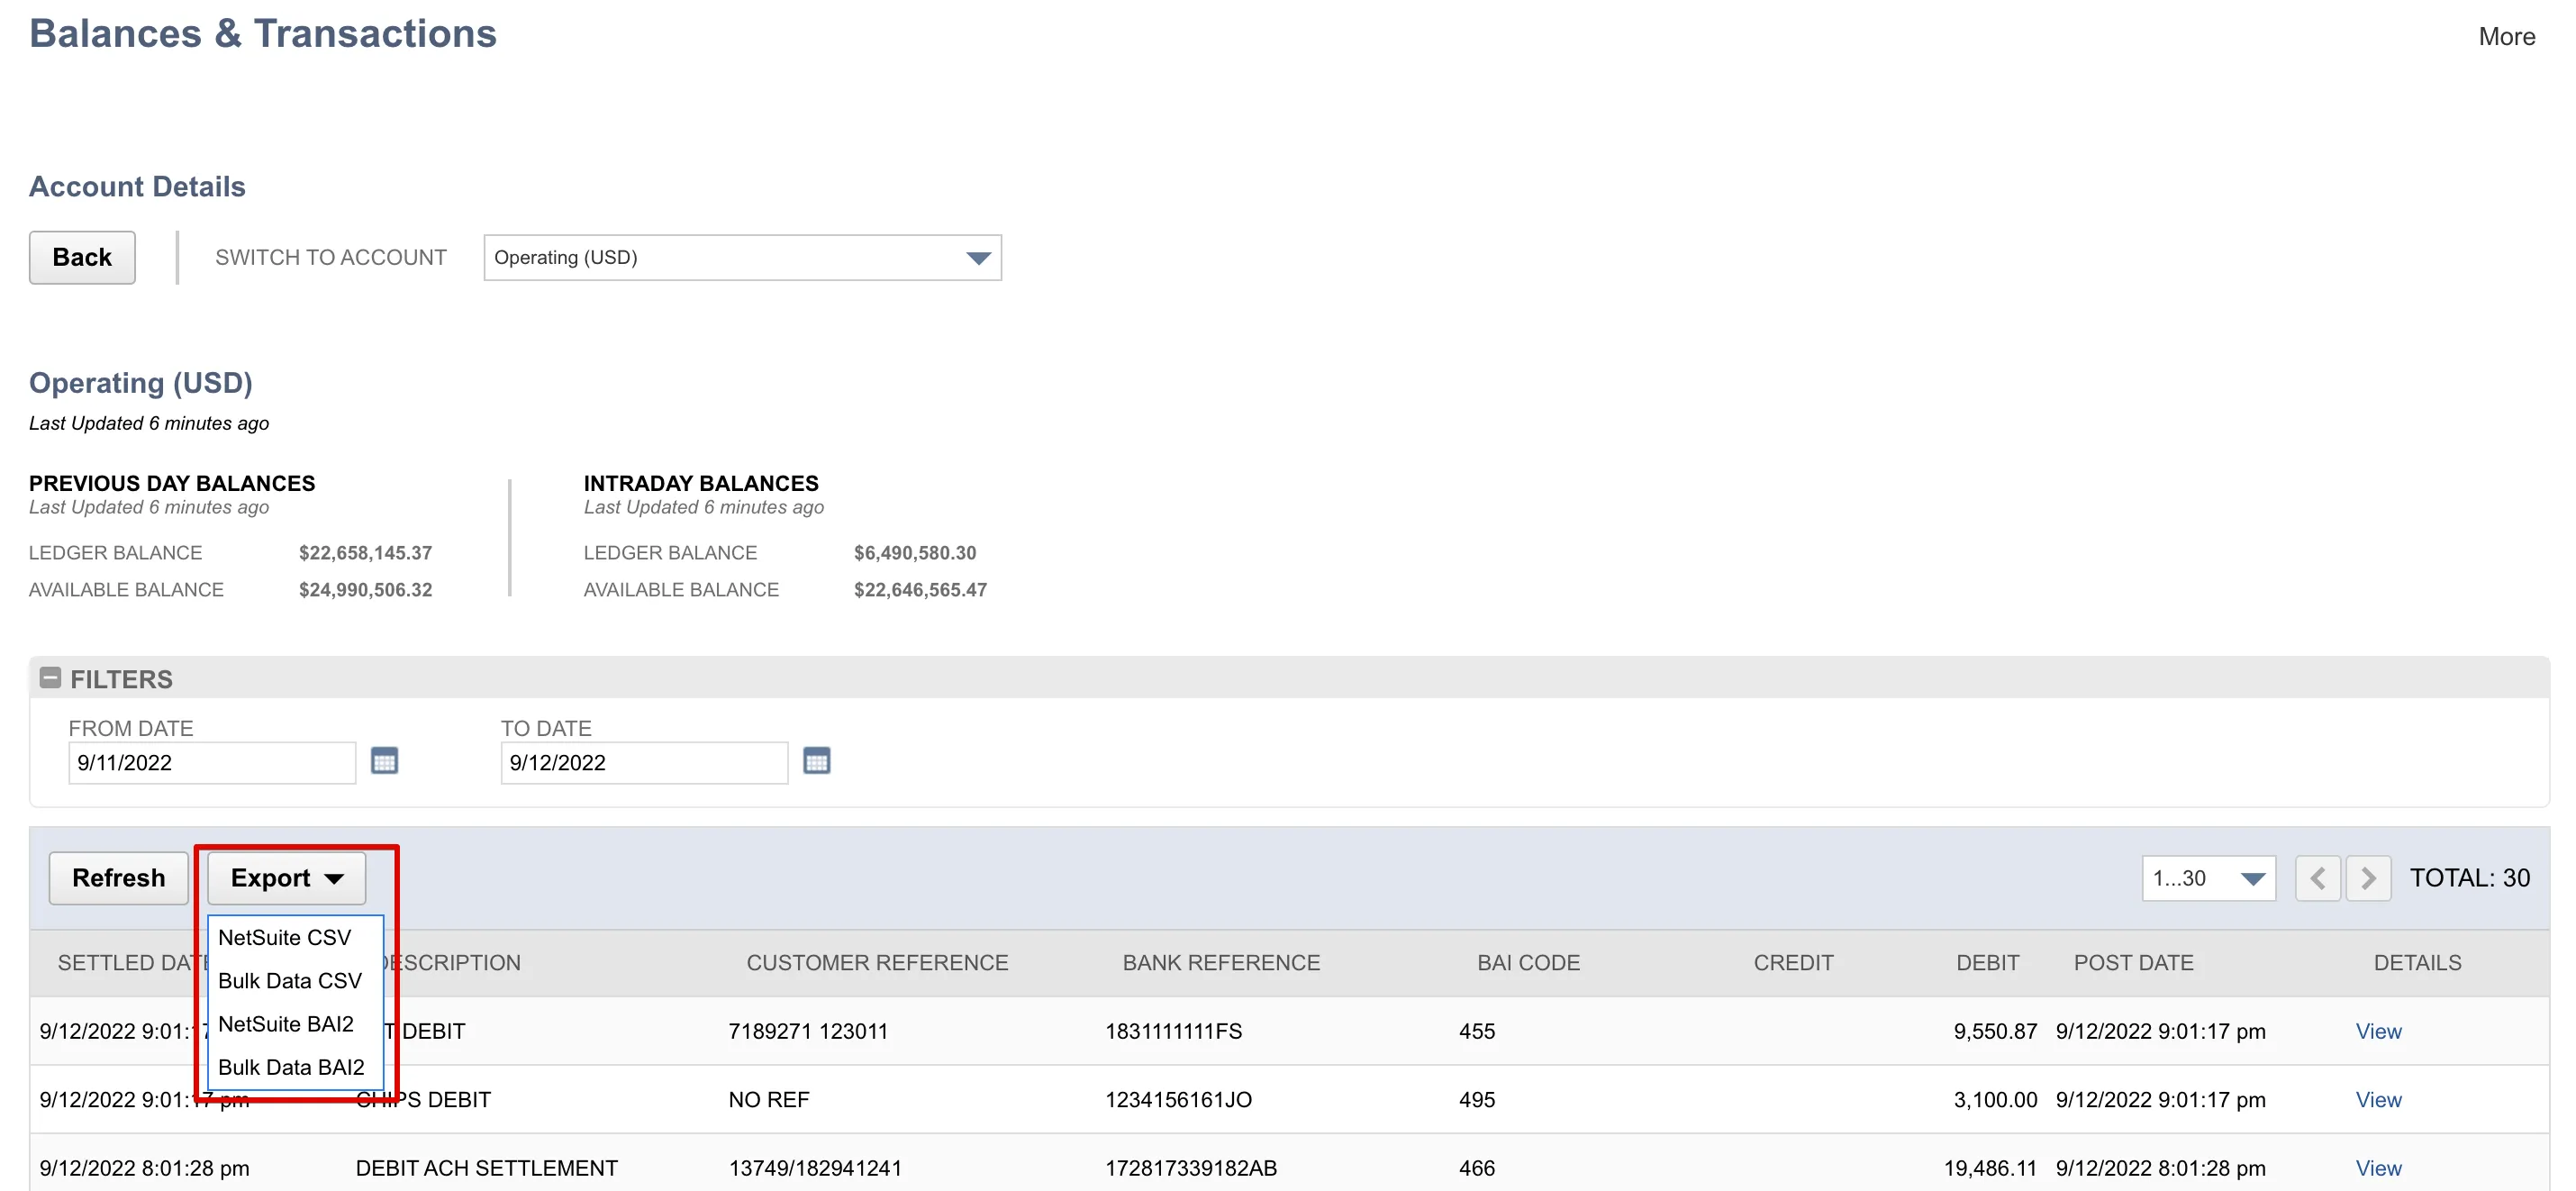
Task: View details for the 9,550.87 debit
Action: tap(2378, 1031)
